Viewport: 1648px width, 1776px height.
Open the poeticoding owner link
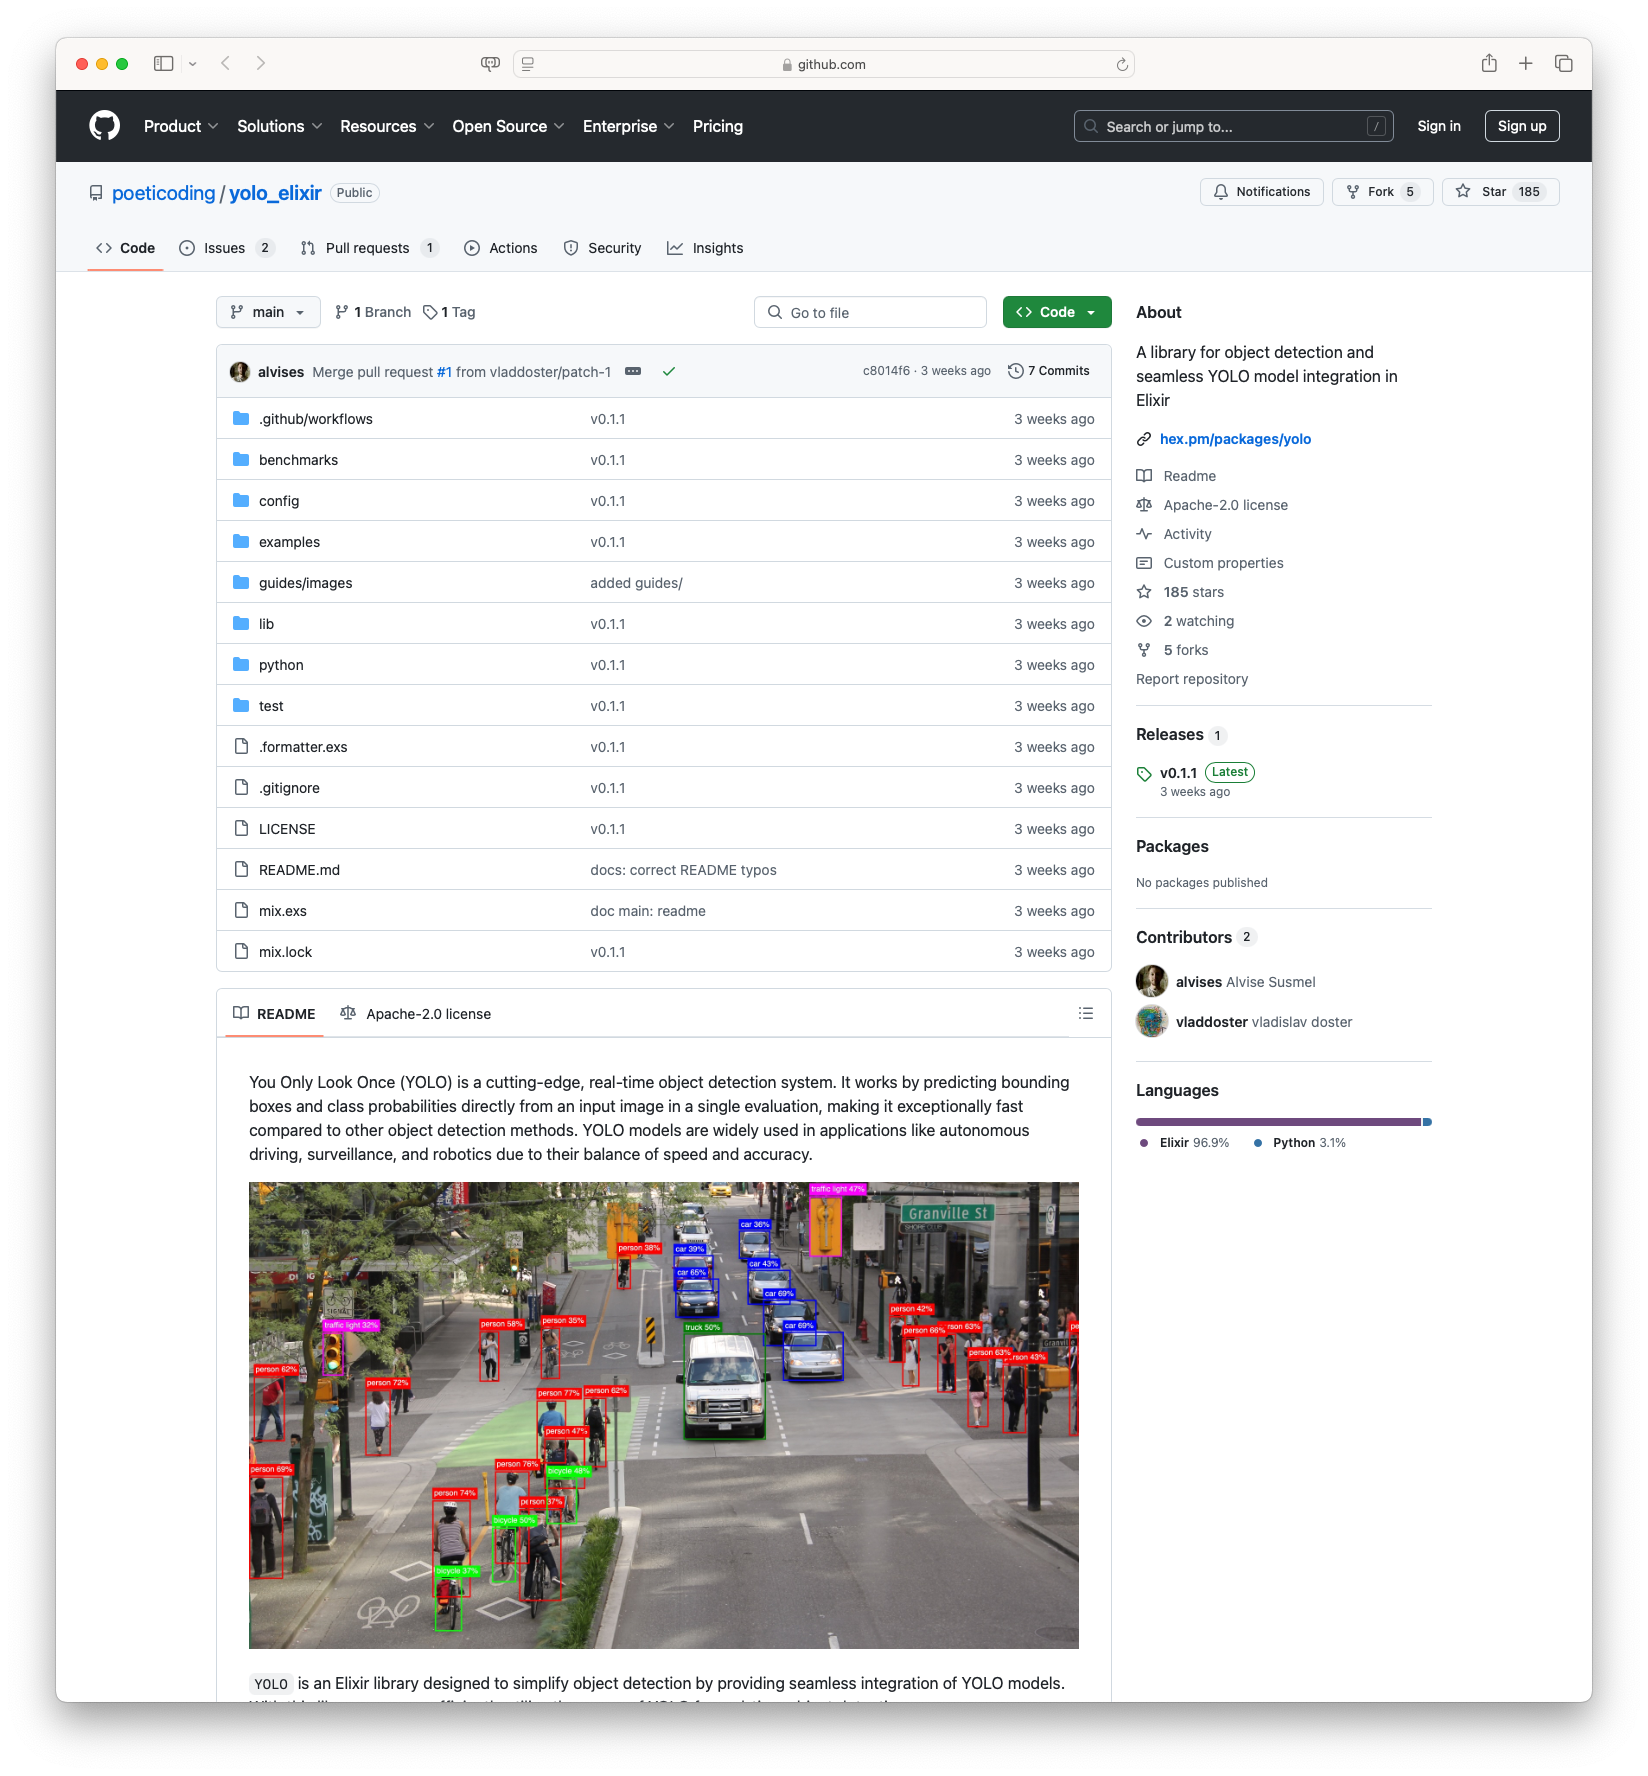(x=163, y=193)
